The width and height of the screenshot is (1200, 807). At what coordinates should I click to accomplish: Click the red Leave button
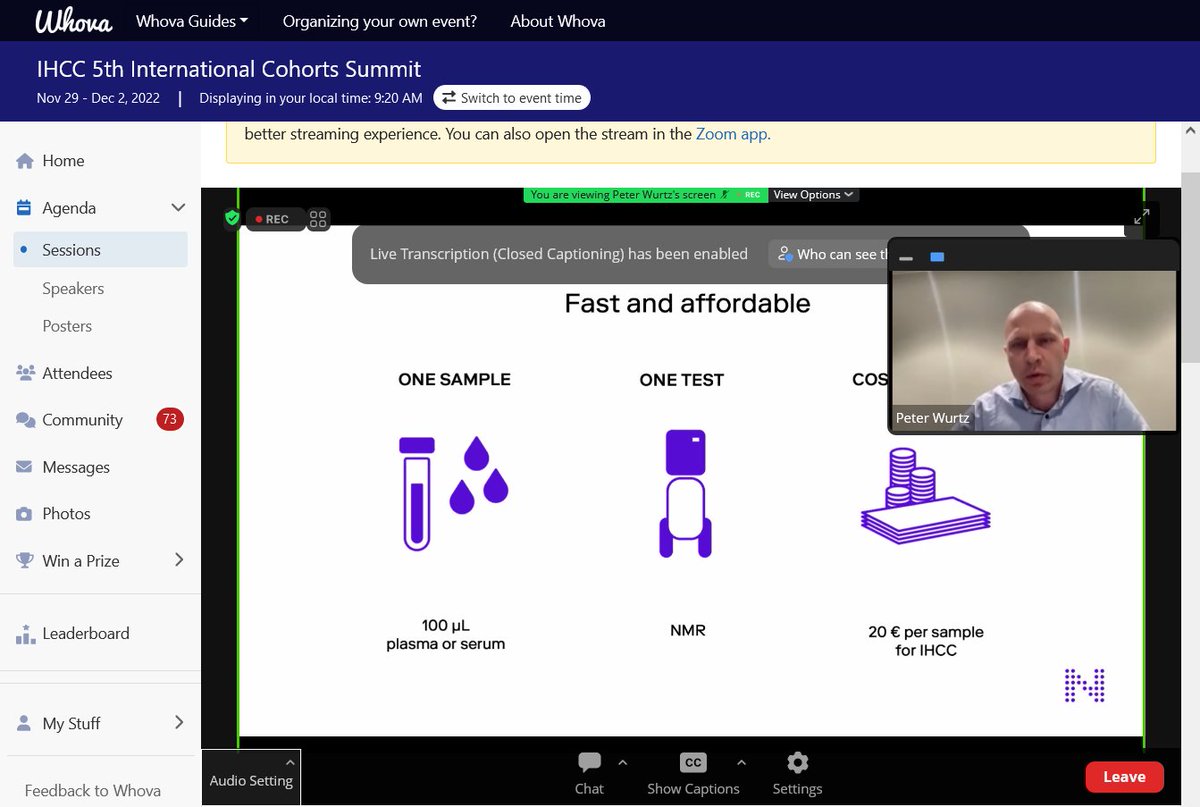click(1124, 777)
